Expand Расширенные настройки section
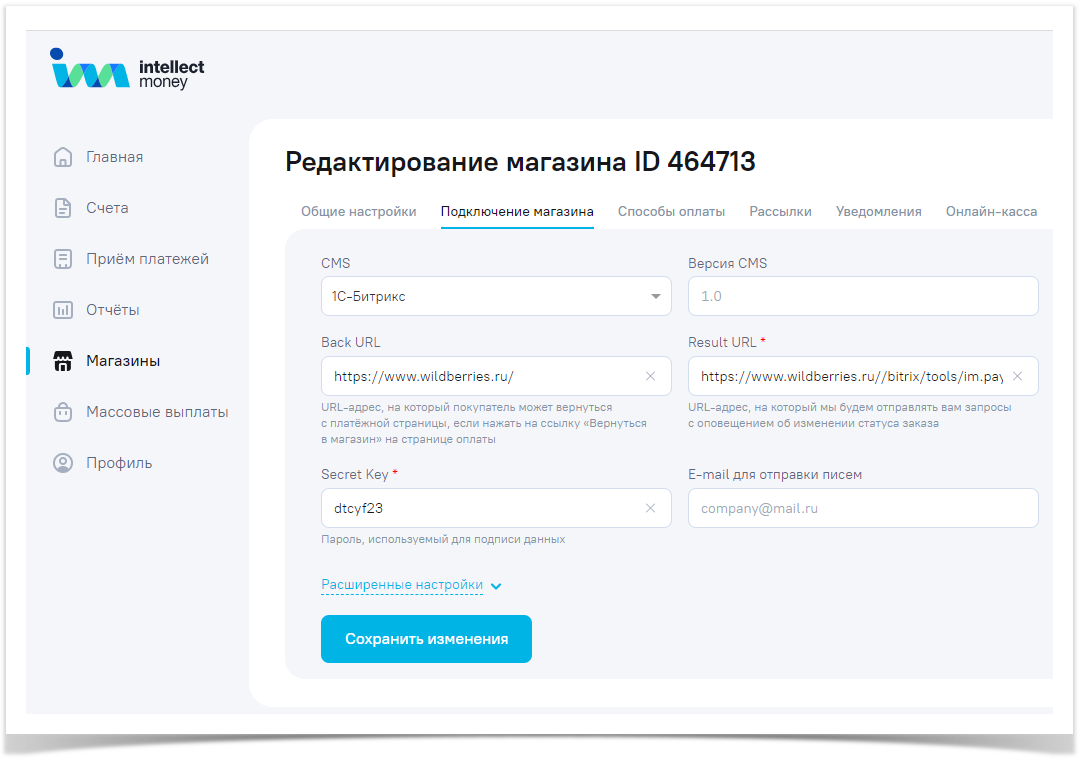1087x763 pixels. coord(411,585)
